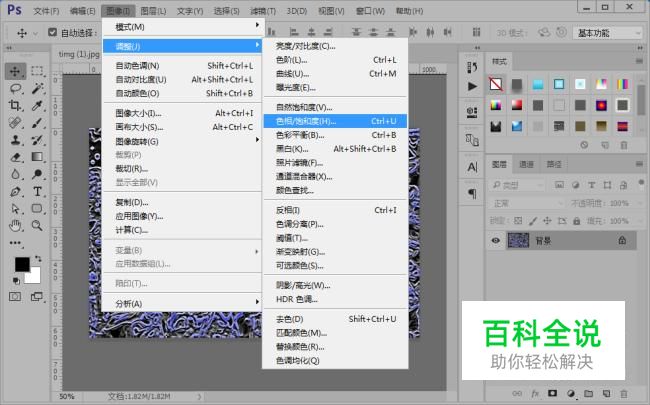Select the Eraser tool
This screenshot has width=650, height=405.
pyautogui.click(x=15, y=157)
